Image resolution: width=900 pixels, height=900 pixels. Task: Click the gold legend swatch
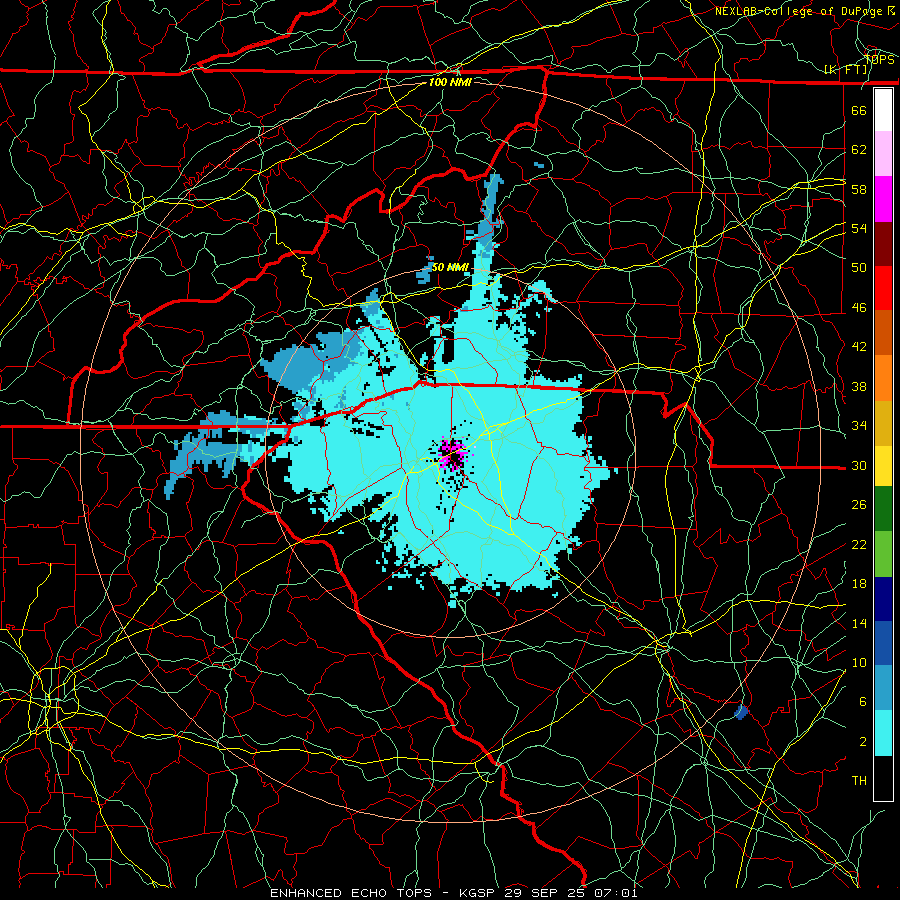pos(883,422)
